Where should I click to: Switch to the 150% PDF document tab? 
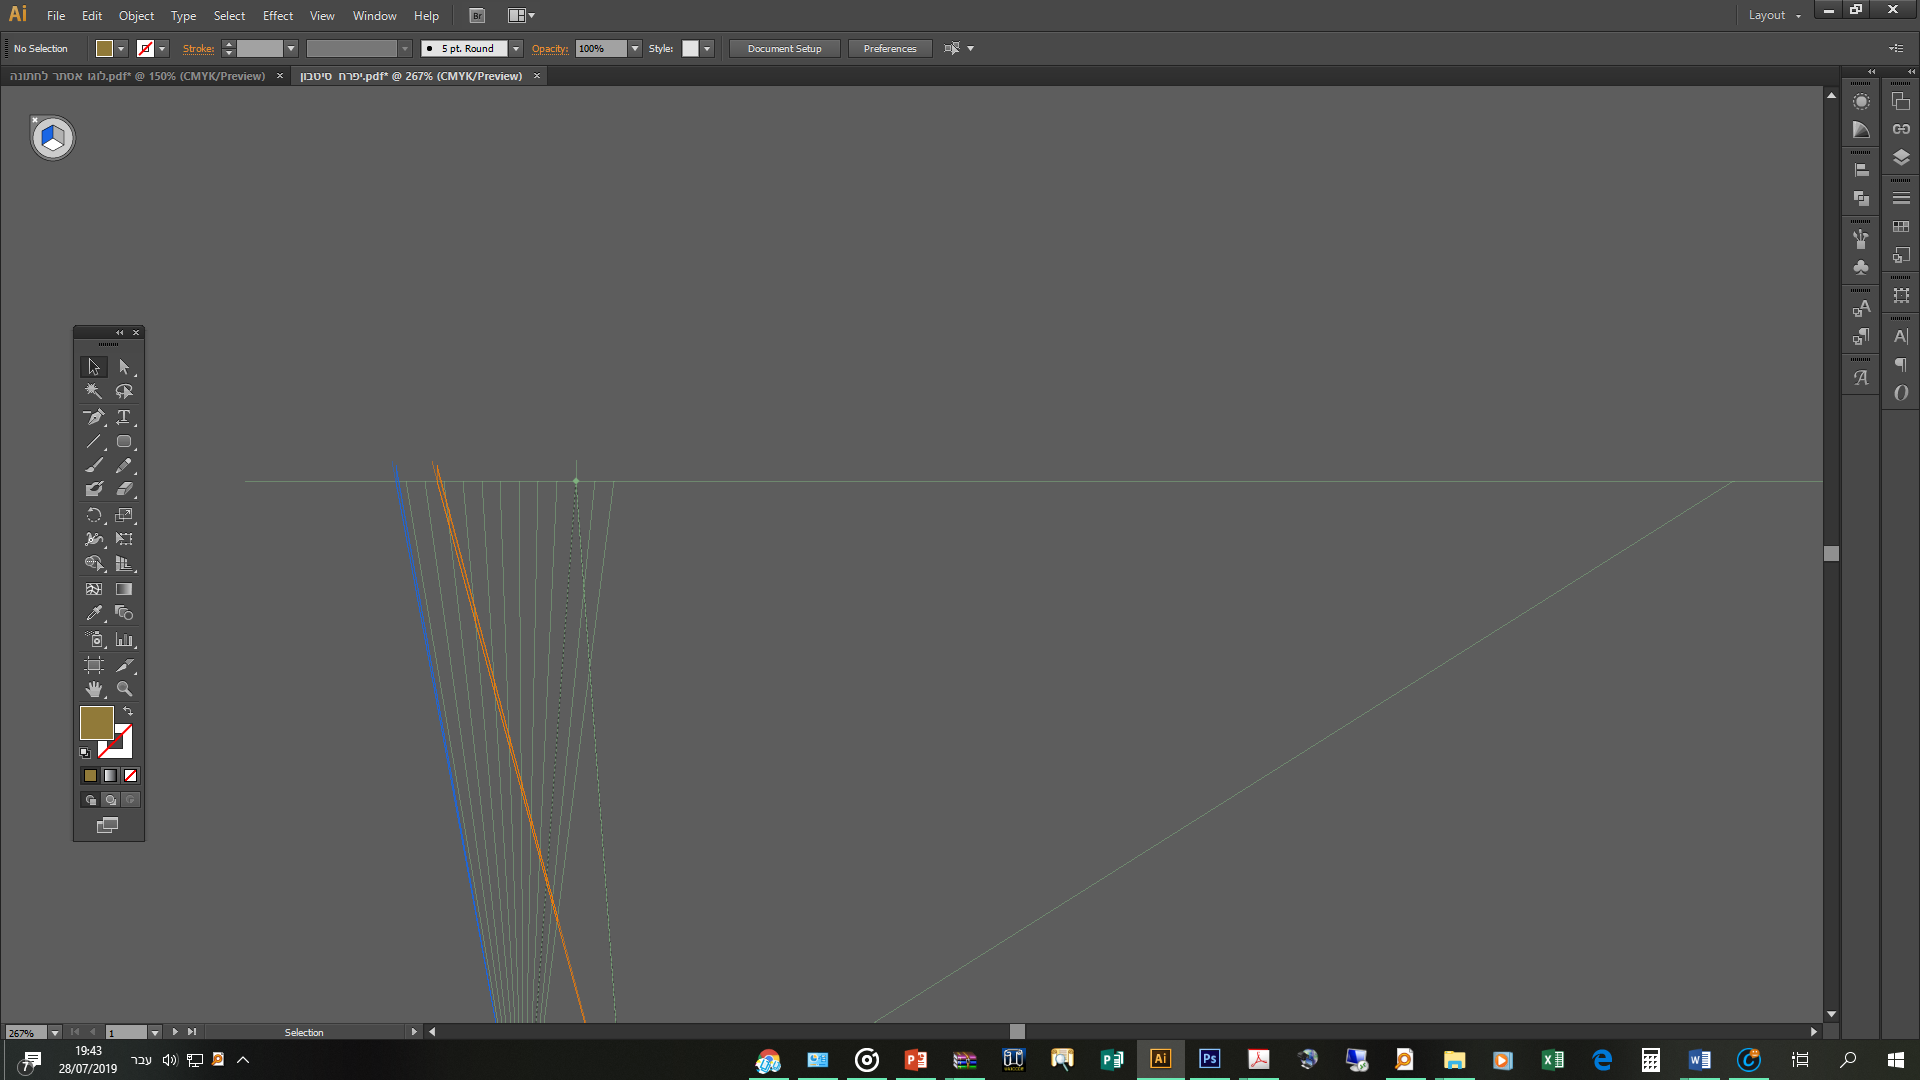click(138, 76)
